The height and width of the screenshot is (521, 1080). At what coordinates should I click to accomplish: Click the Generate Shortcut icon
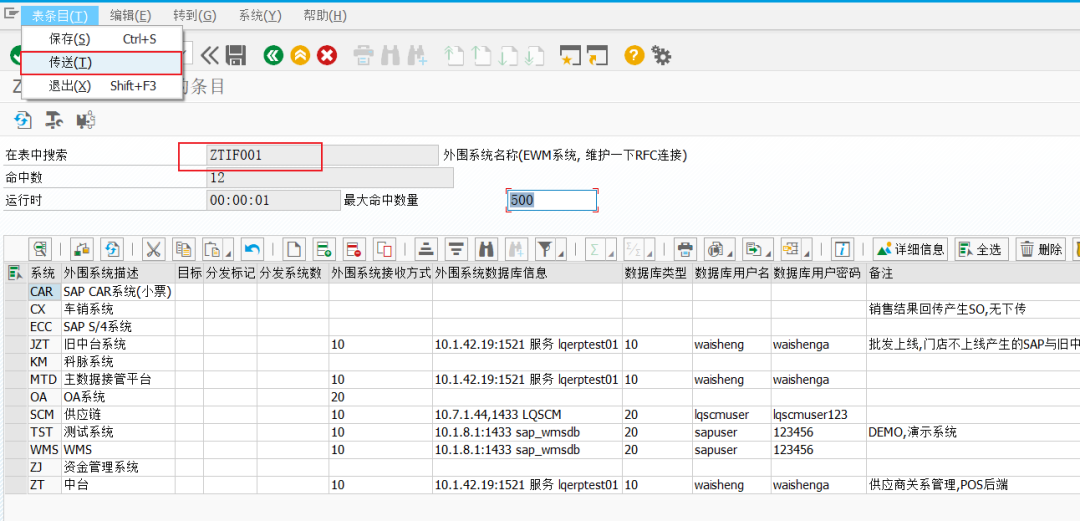(596, 56)
